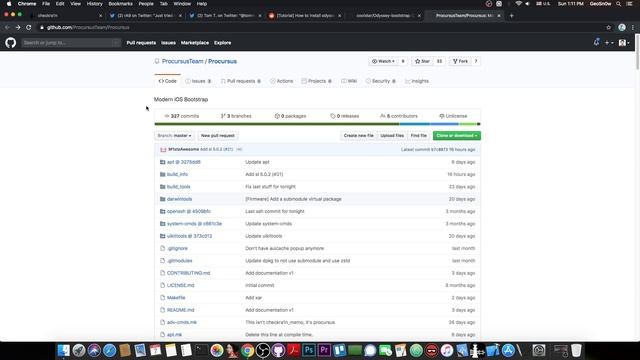640x360 pixels.
Task: Open Terminal from the dock
Action: click(201, 350)
